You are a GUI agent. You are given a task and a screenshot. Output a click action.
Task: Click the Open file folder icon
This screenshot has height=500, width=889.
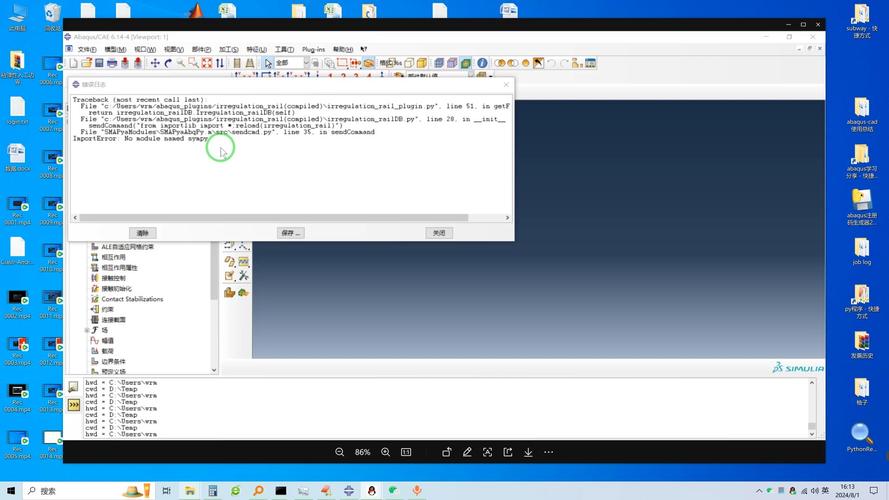pyautogui.click(x=86, y=63)
